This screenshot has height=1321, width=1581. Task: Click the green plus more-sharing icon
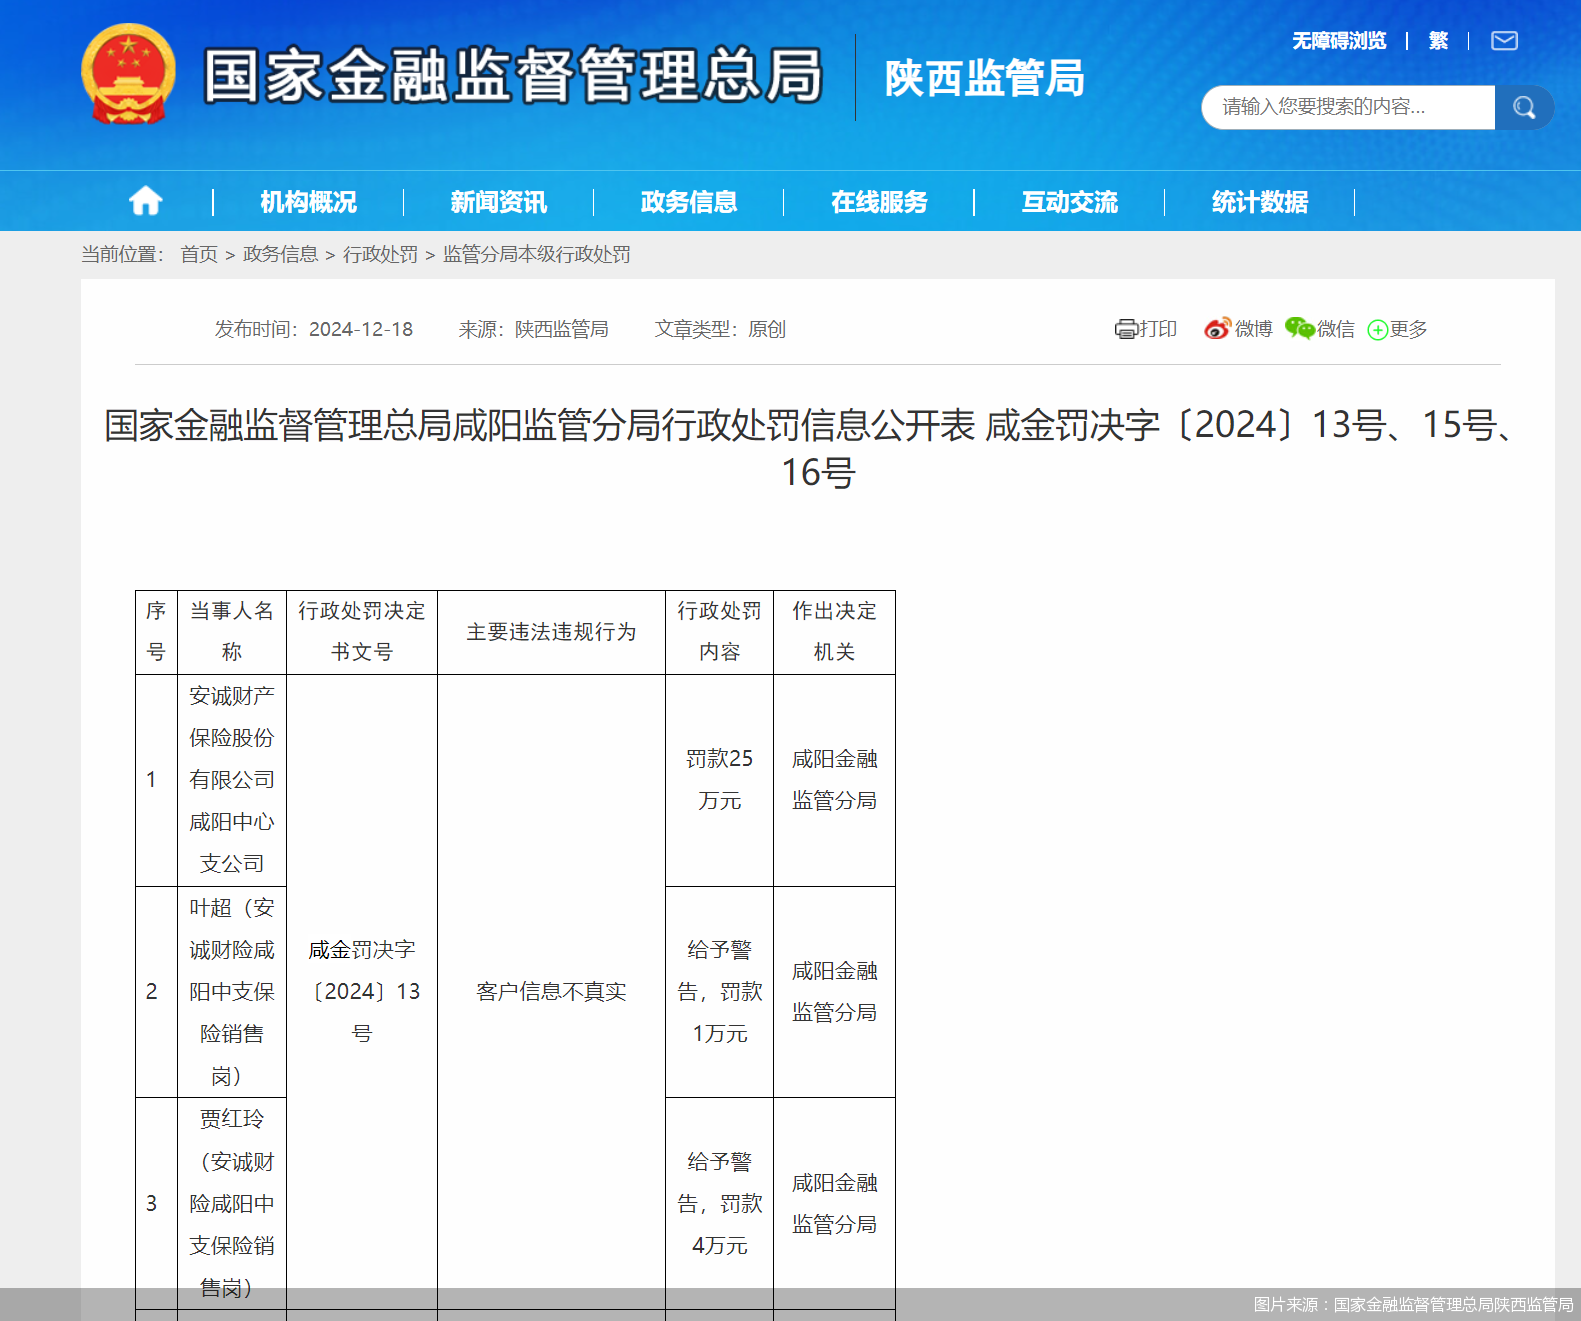click(1377, 330)
